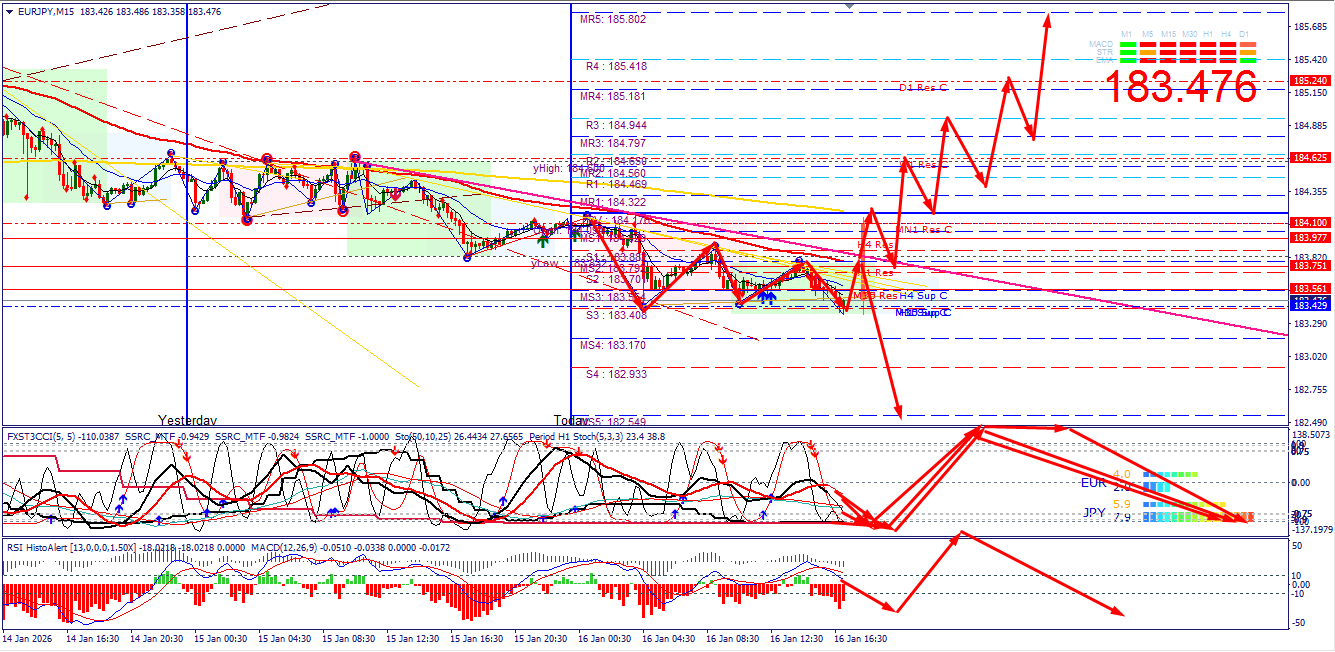Select the R3 : 184.944 resistance label
Viewport: 1335px width, 652px height.
(x=617, y=125)
